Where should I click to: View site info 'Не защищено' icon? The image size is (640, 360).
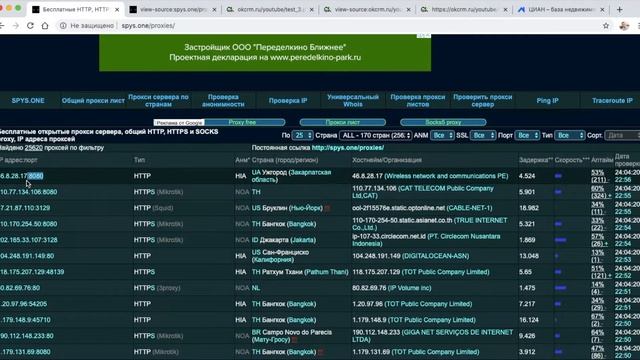click(63, 26)
